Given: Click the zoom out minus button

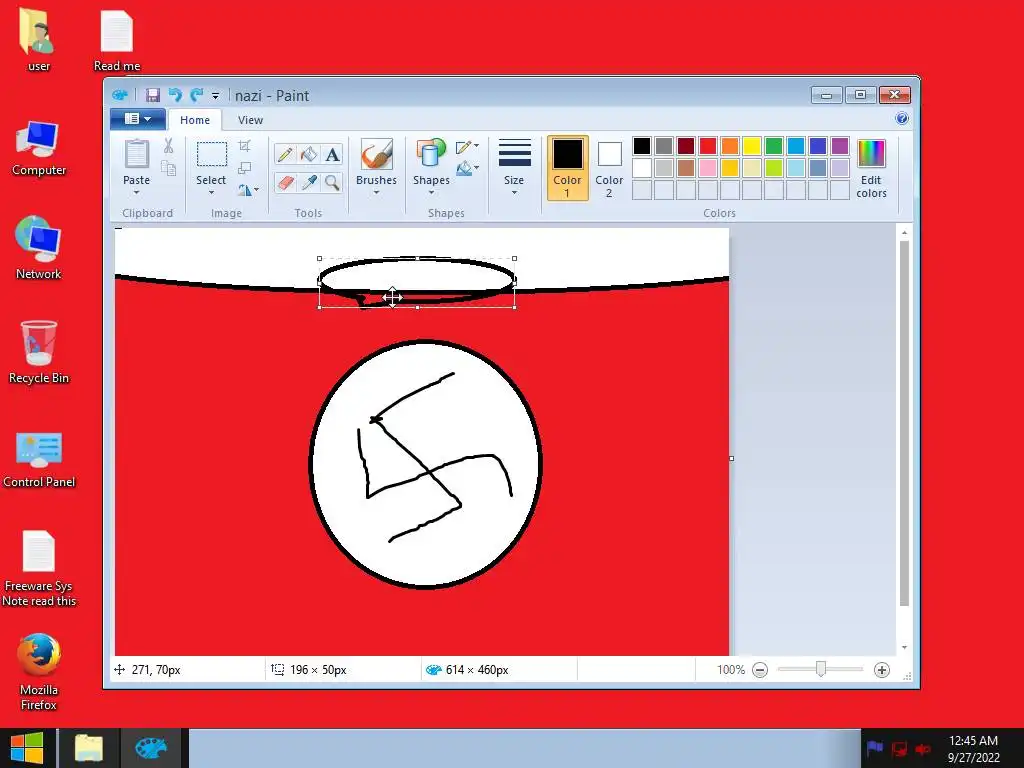Looking at the screenshot, I should click(760, 670).
